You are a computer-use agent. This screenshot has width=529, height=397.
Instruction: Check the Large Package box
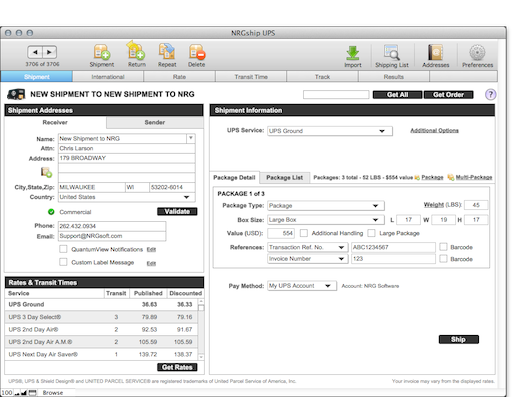tap(371, 233)
